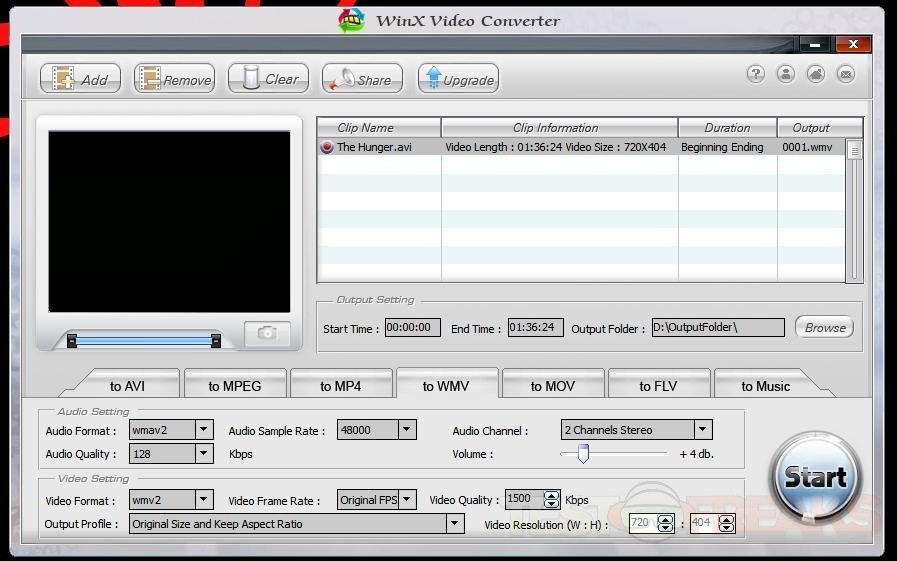Click the Clear list button
Viewport: 897px width, 561px height.
268,78
